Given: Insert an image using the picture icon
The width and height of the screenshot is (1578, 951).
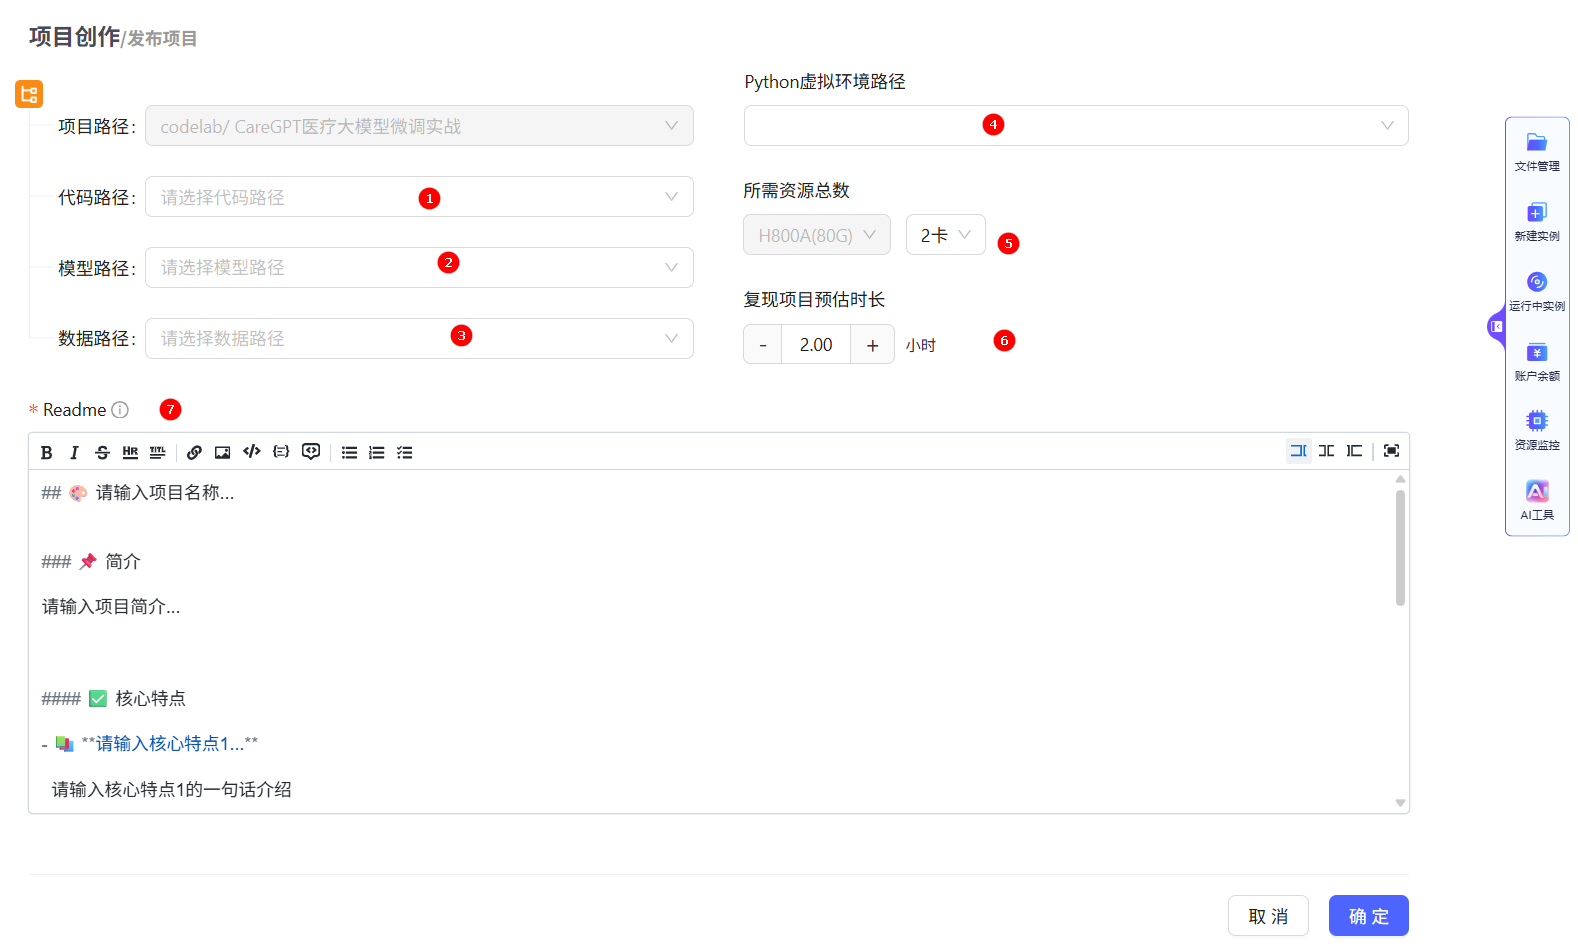Looking at the screenshot, I should coord(222,453).
